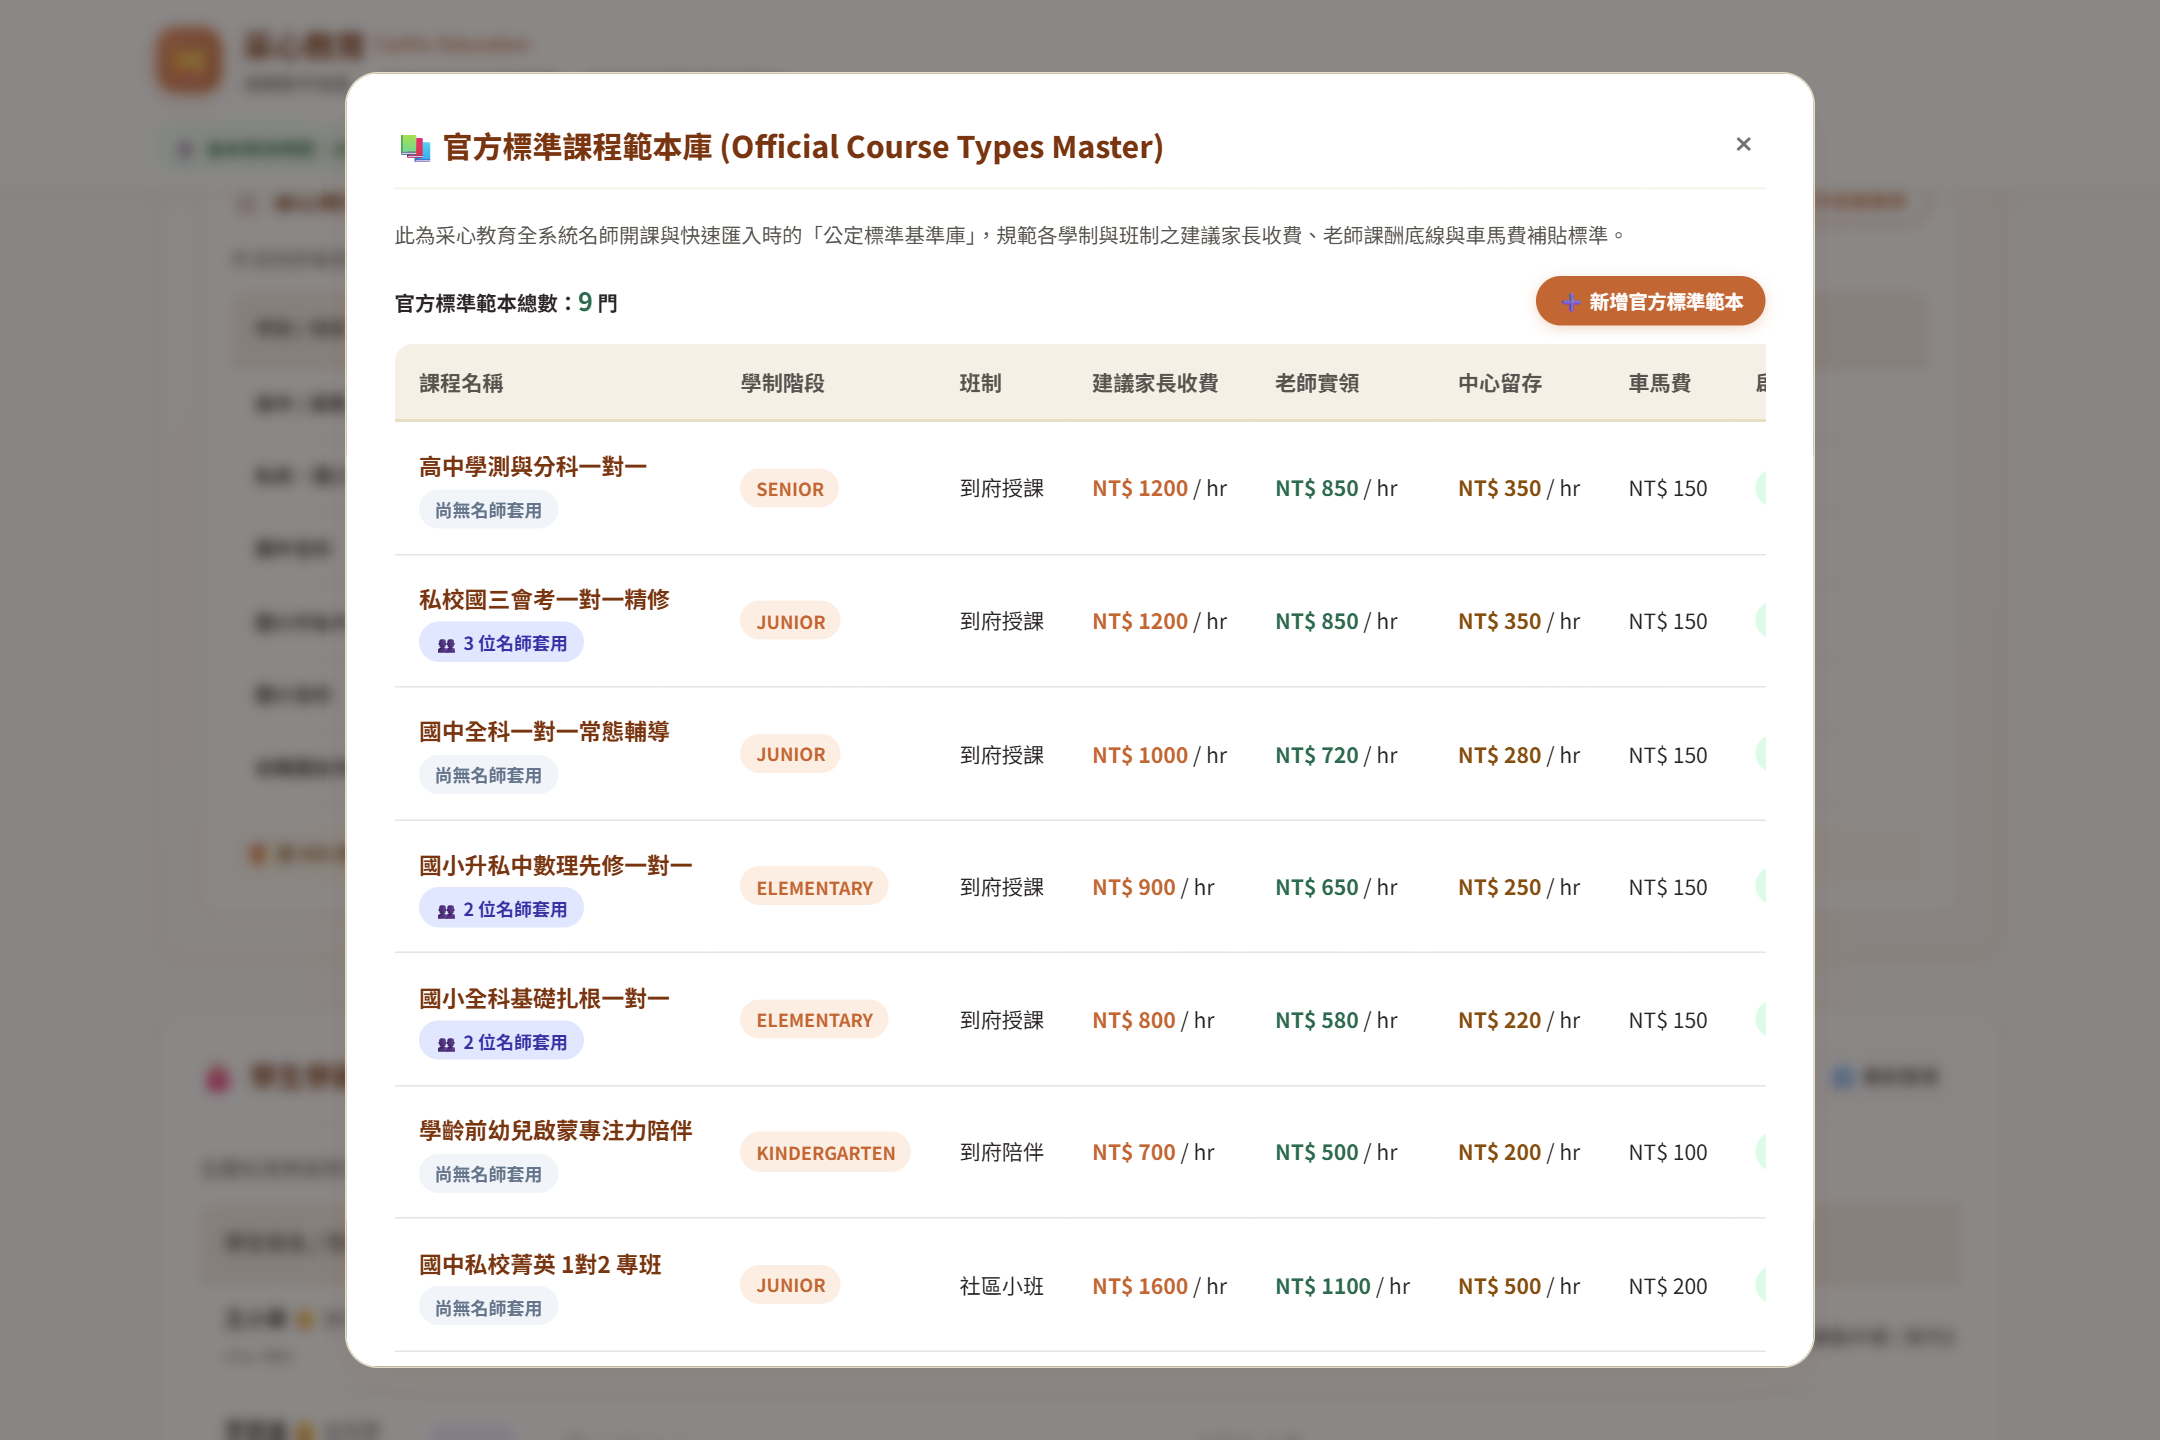Click the NT$ 280 / hr center retention value
The image size is (2160, 1440).
point(1519,755)
